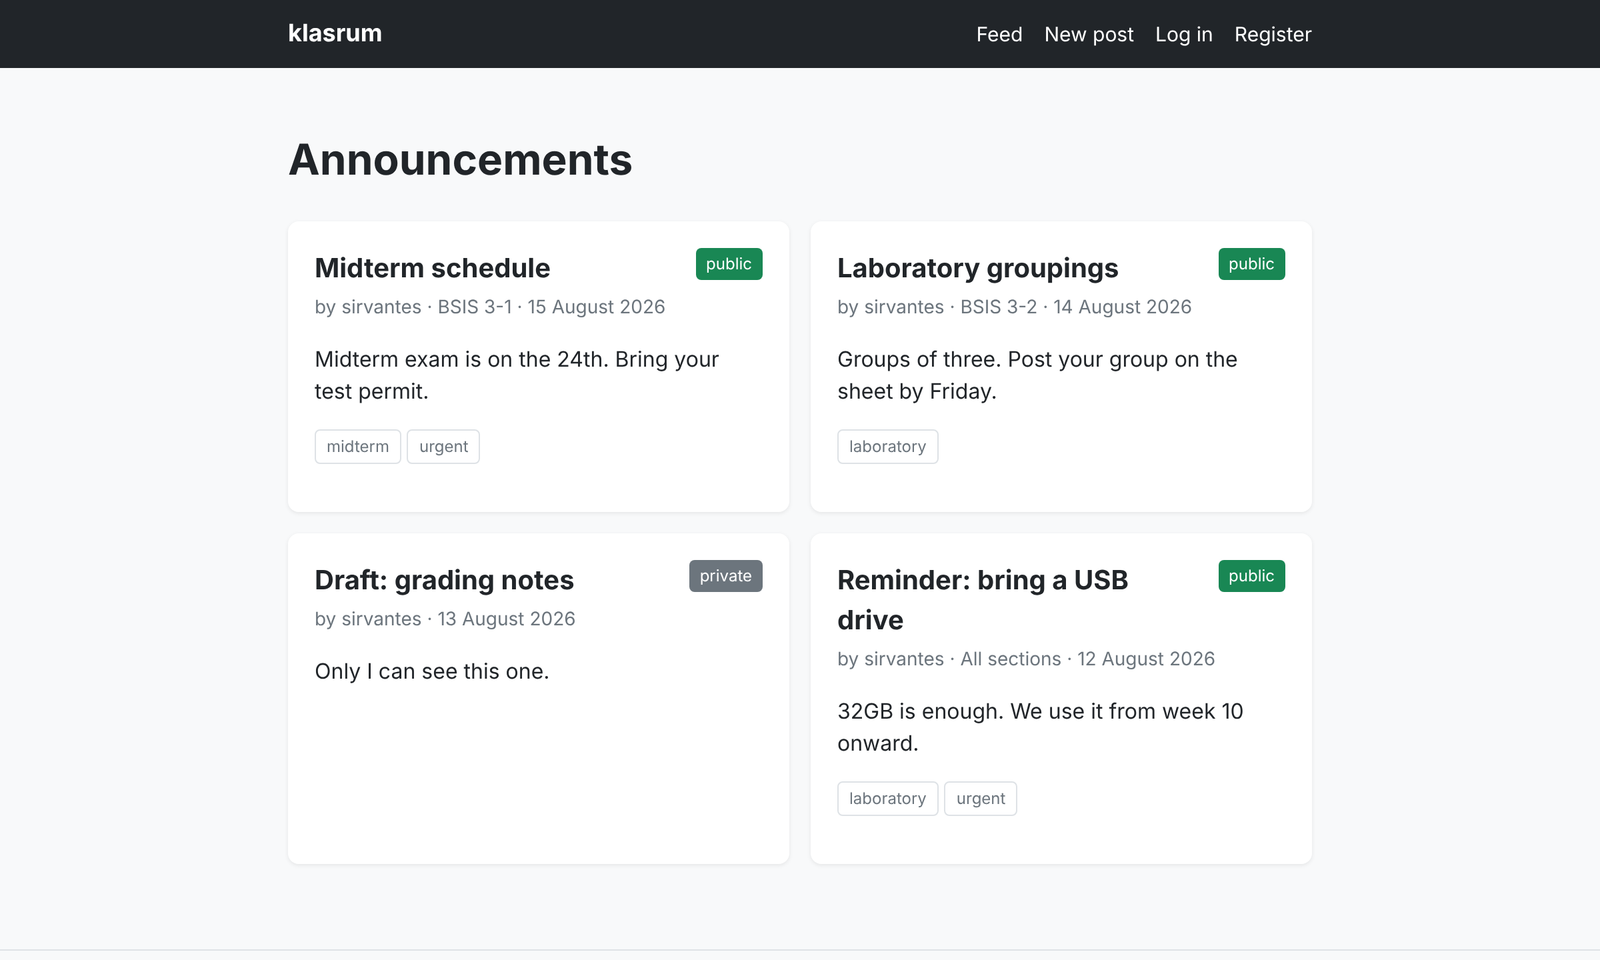
Task: Open the Midterm schedule announcement
Action: click(432, 268)
